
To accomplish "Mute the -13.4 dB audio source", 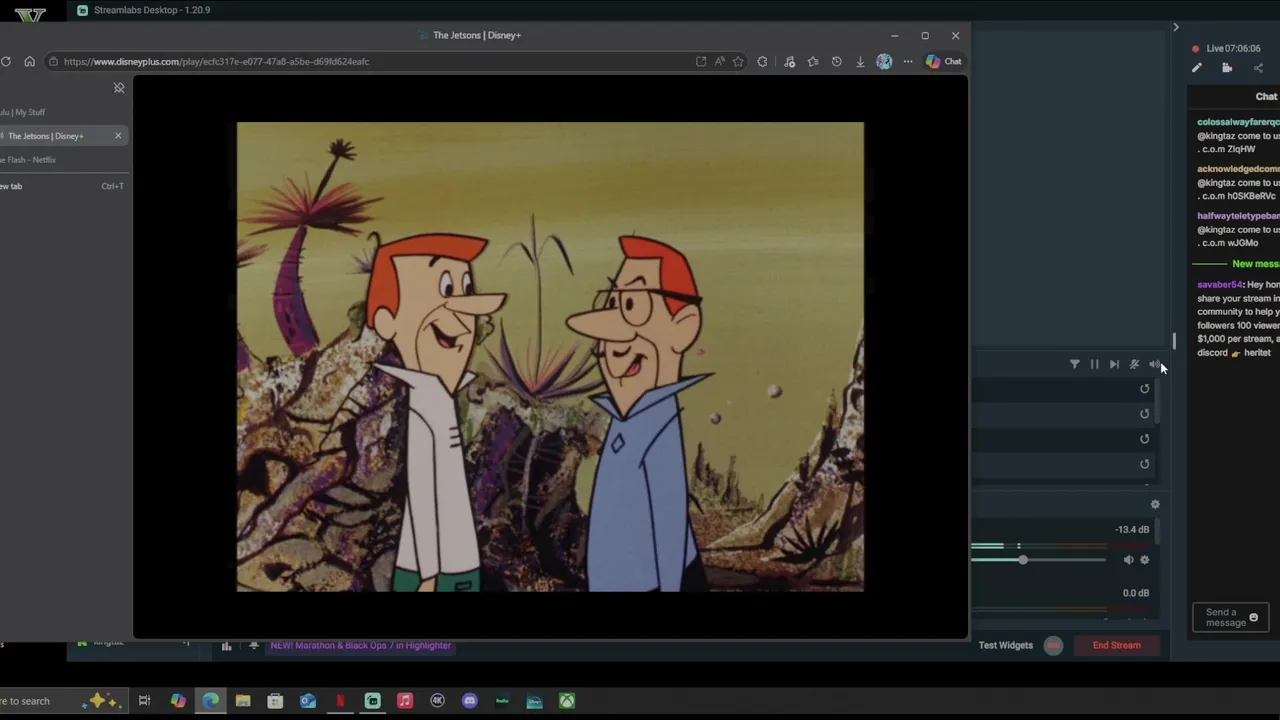I will point(1128,560).
